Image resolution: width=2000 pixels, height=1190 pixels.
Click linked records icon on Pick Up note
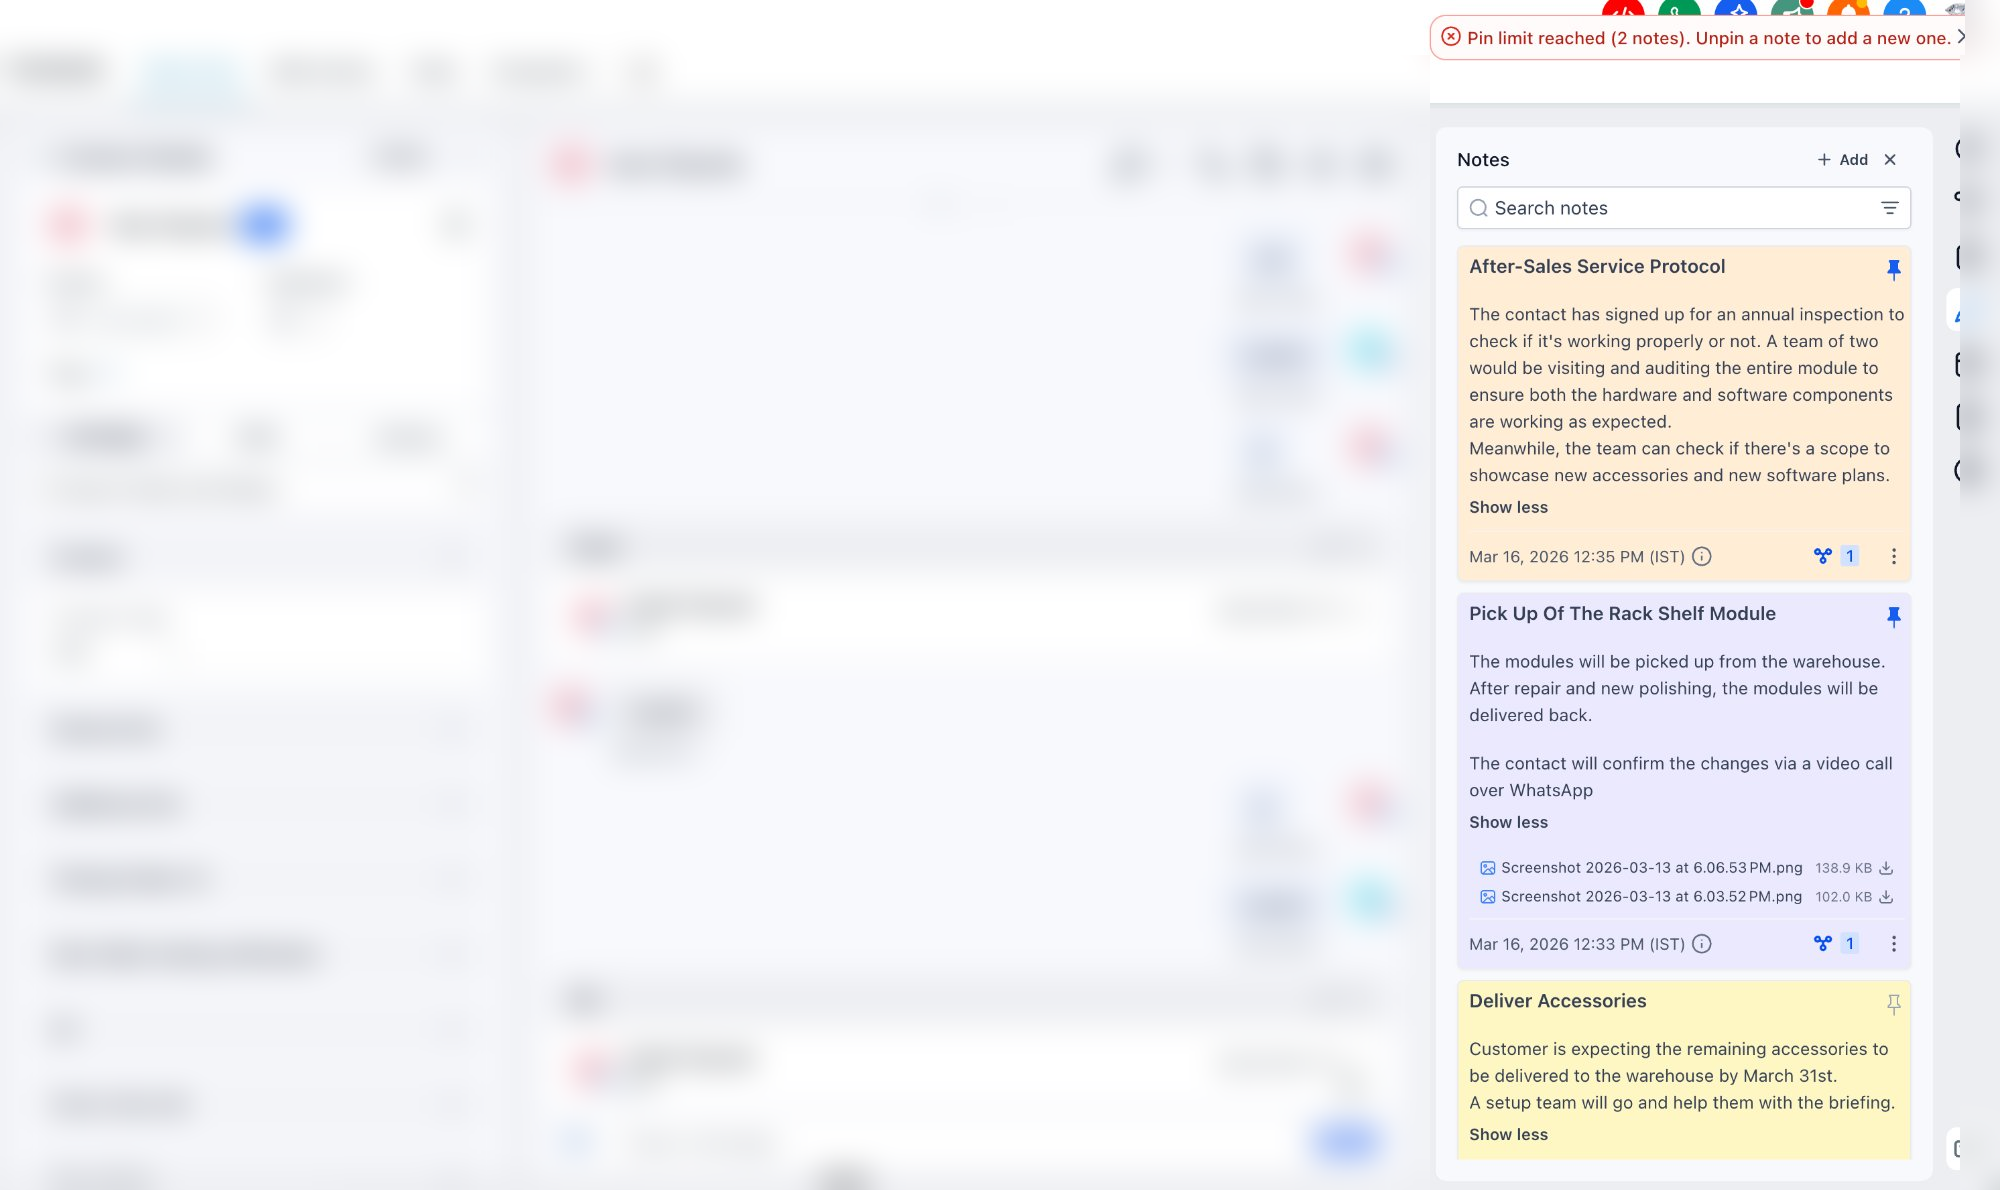1823,943
